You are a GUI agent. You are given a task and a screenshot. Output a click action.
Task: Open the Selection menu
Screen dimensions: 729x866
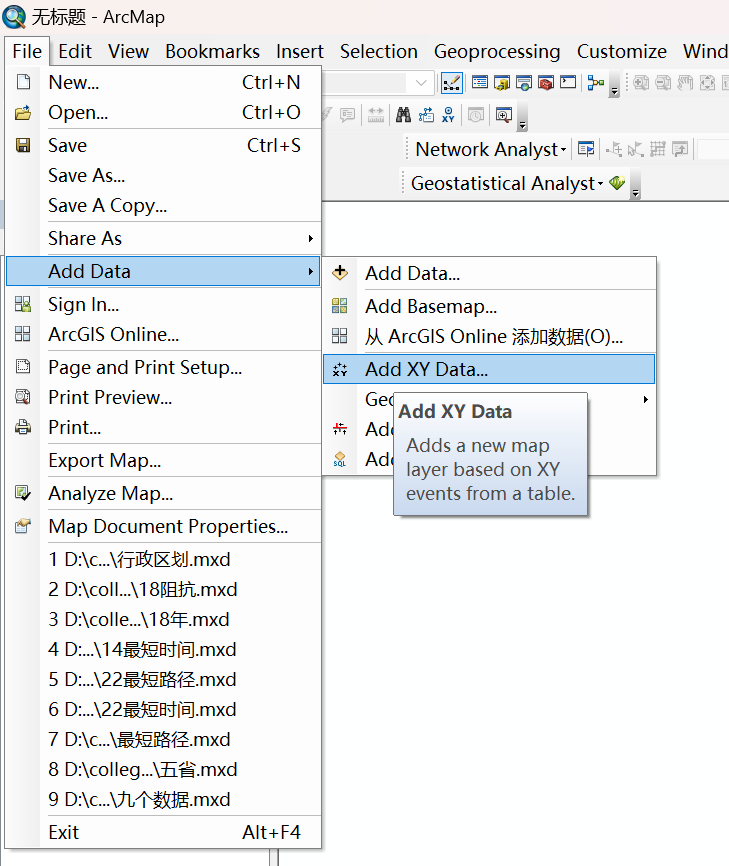pyautogui.click(x=379, y=51)
